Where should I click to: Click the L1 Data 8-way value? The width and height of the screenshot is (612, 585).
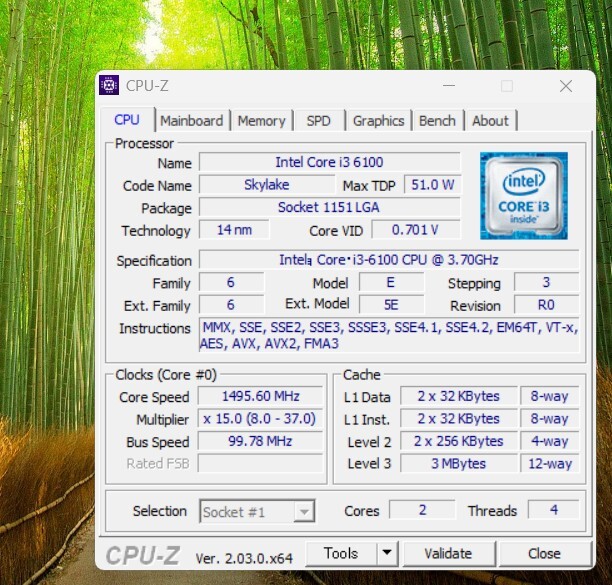(x=550, y=396)
